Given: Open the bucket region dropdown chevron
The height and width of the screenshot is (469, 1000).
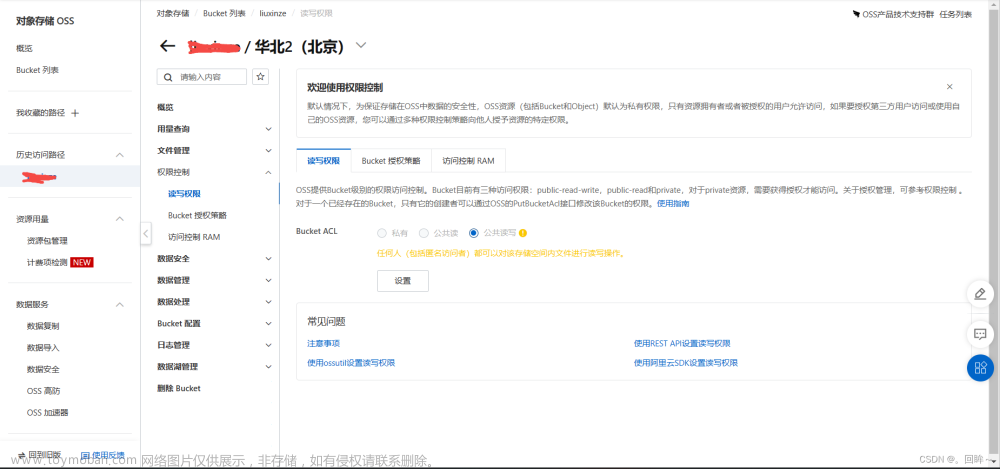Looking at the screenshot, I should [x=361, y=45].
